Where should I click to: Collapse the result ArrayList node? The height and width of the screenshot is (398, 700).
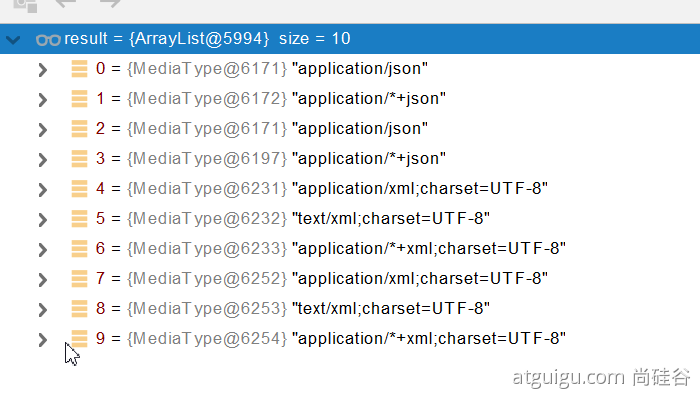(x=13, y=40)
